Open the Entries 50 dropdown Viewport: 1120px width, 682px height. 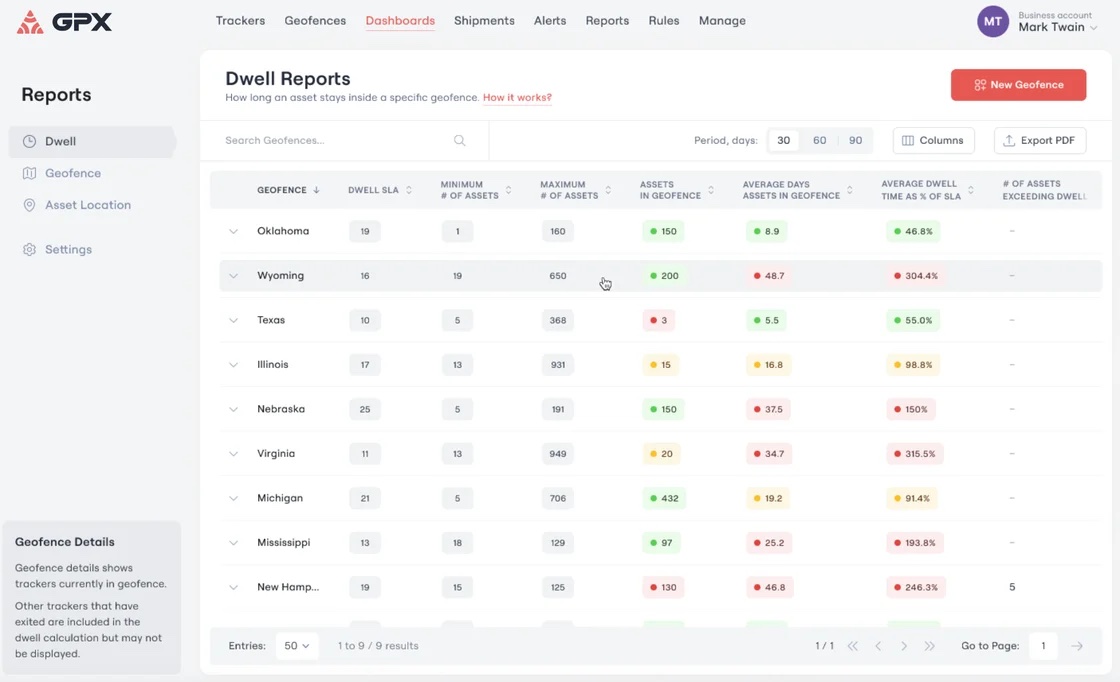pos(296,646)
